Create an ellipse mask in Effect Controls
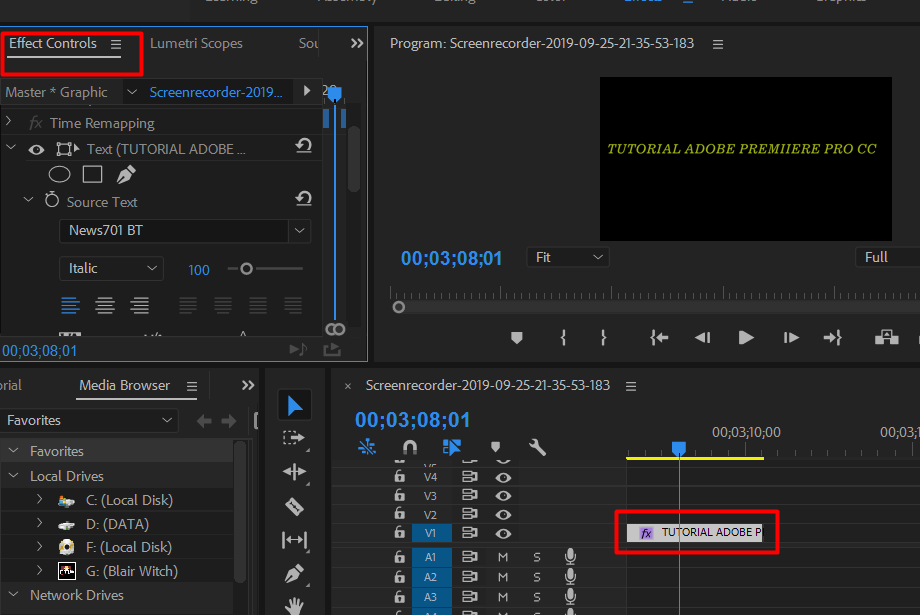 [59, 173]
